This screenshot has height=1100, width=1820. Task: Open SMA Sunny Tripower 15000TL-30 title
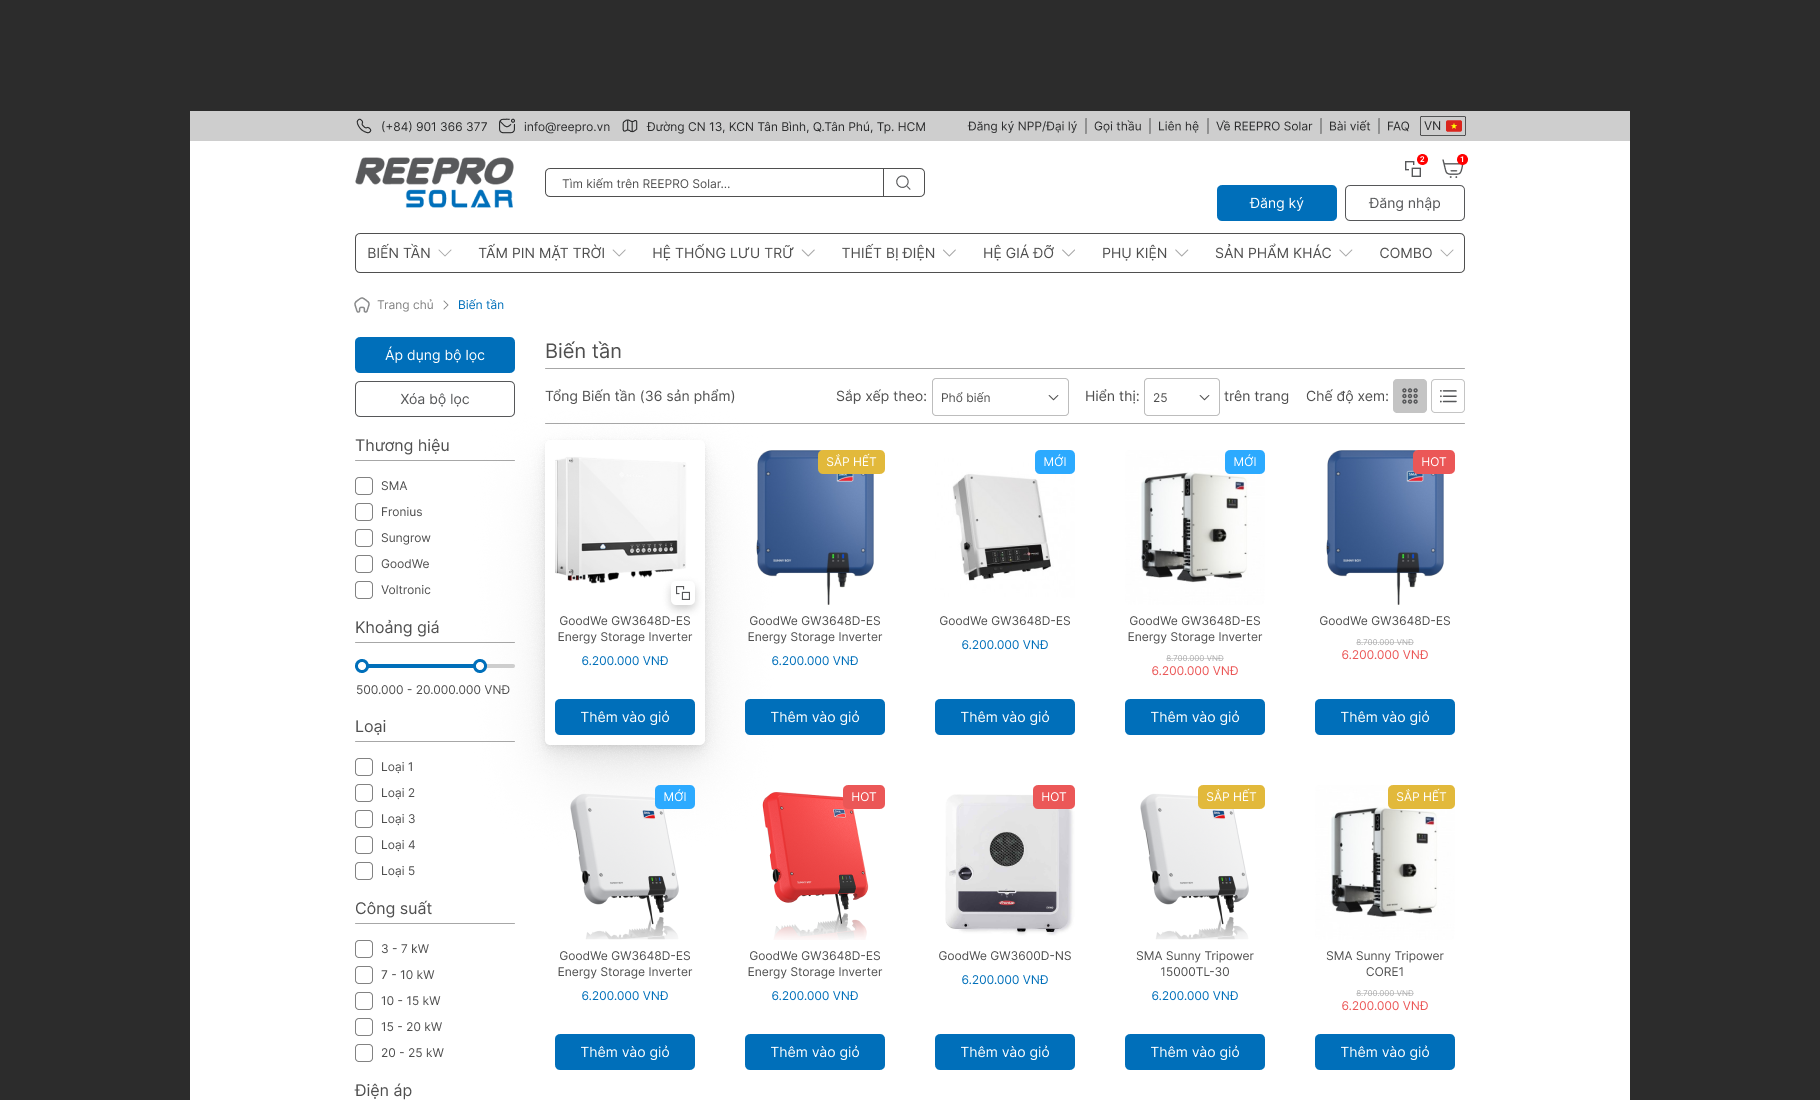point(1195,964)
